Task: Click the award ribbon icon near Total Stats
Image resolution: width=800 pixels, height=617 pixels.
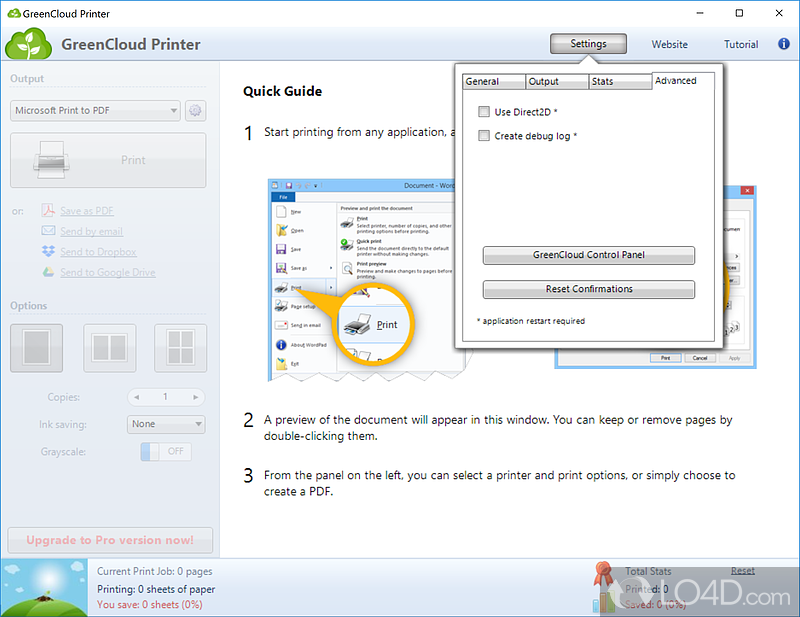Action: 603,573
